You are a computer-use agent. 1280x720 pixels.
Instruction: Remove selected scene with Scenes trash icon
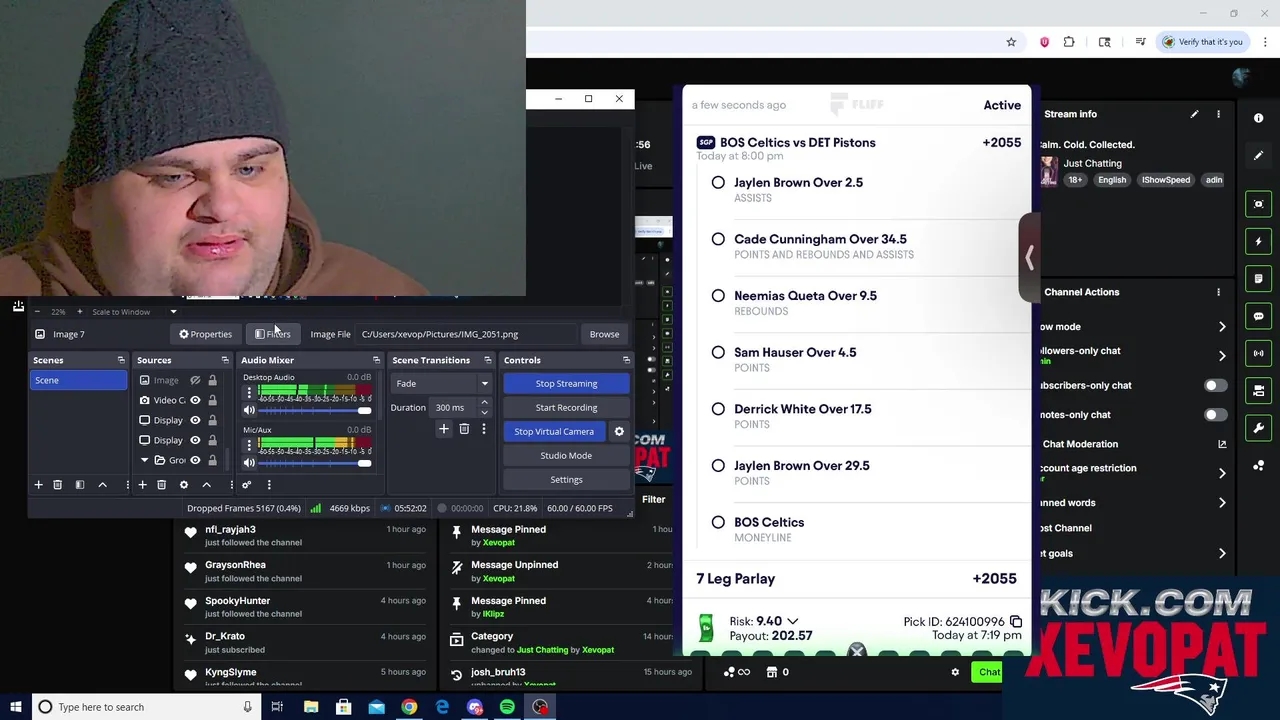coord(57,485)
